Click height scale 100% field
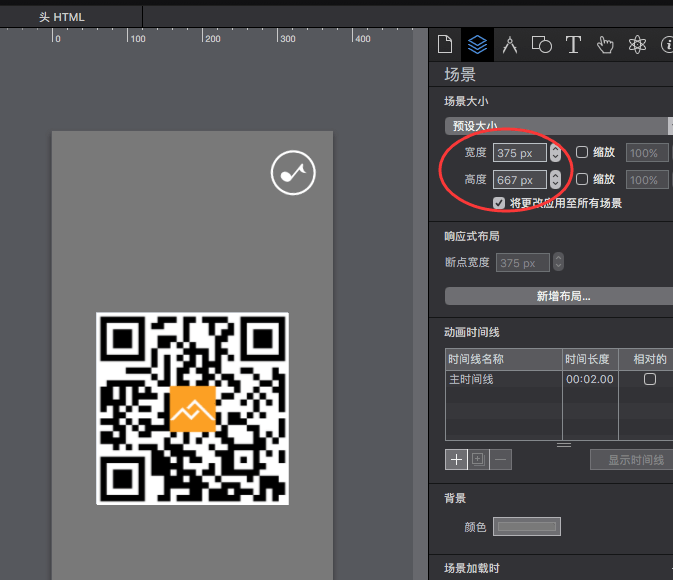Image resolution: width=673 pixels, height=580 pixels. (x=647, y=180)
